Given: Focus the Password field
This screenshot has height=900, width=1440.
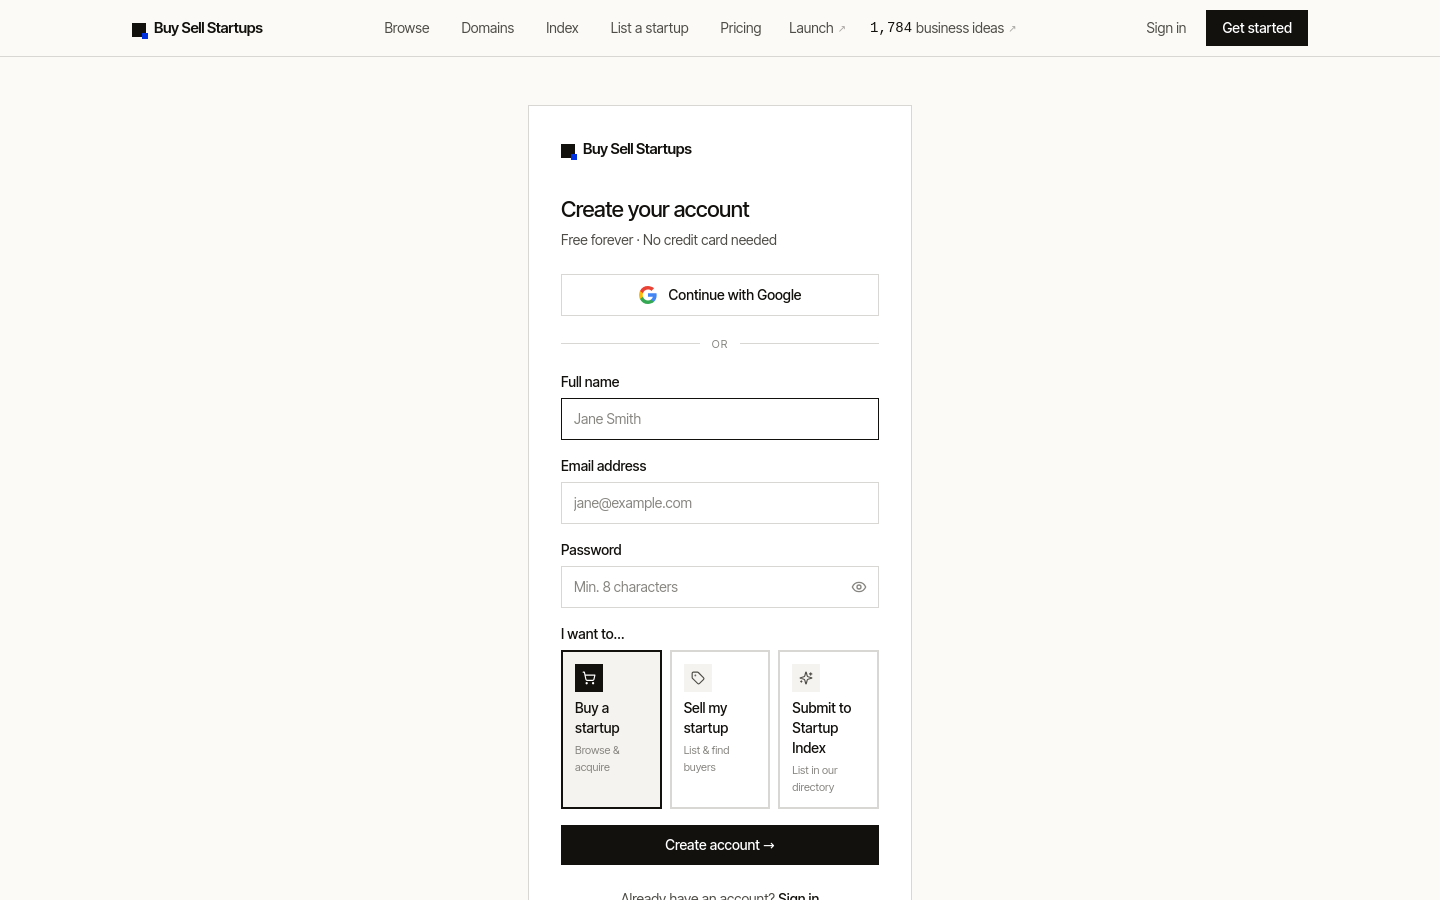Looking at the screenshot, I should 720,587.
